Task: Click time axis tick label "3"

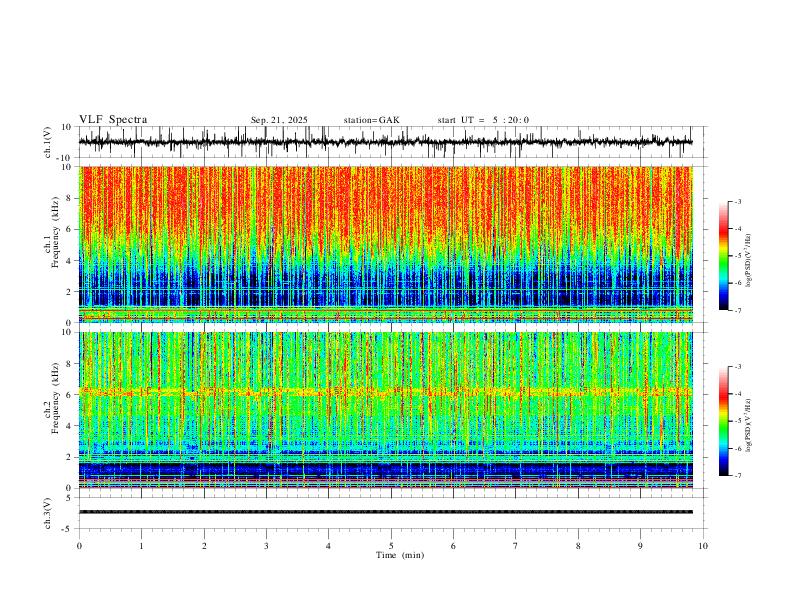Action: 266,546
